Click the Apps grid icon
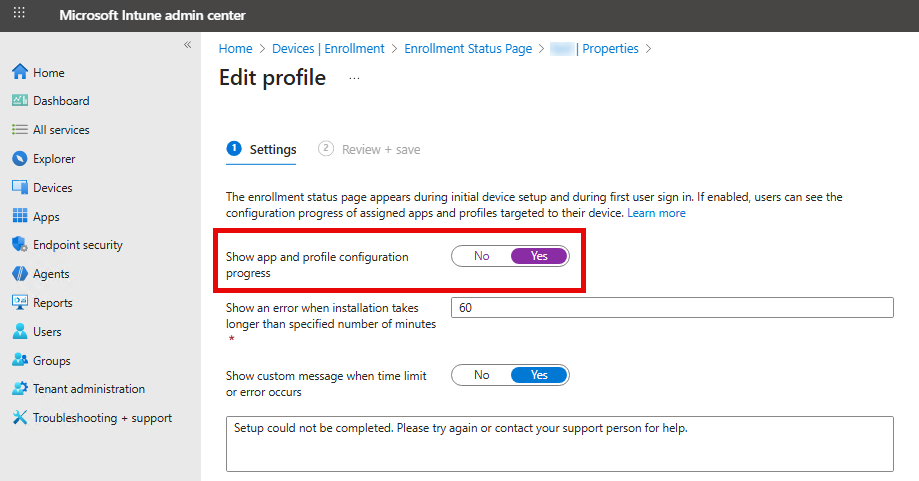 (x=20, y=216)
